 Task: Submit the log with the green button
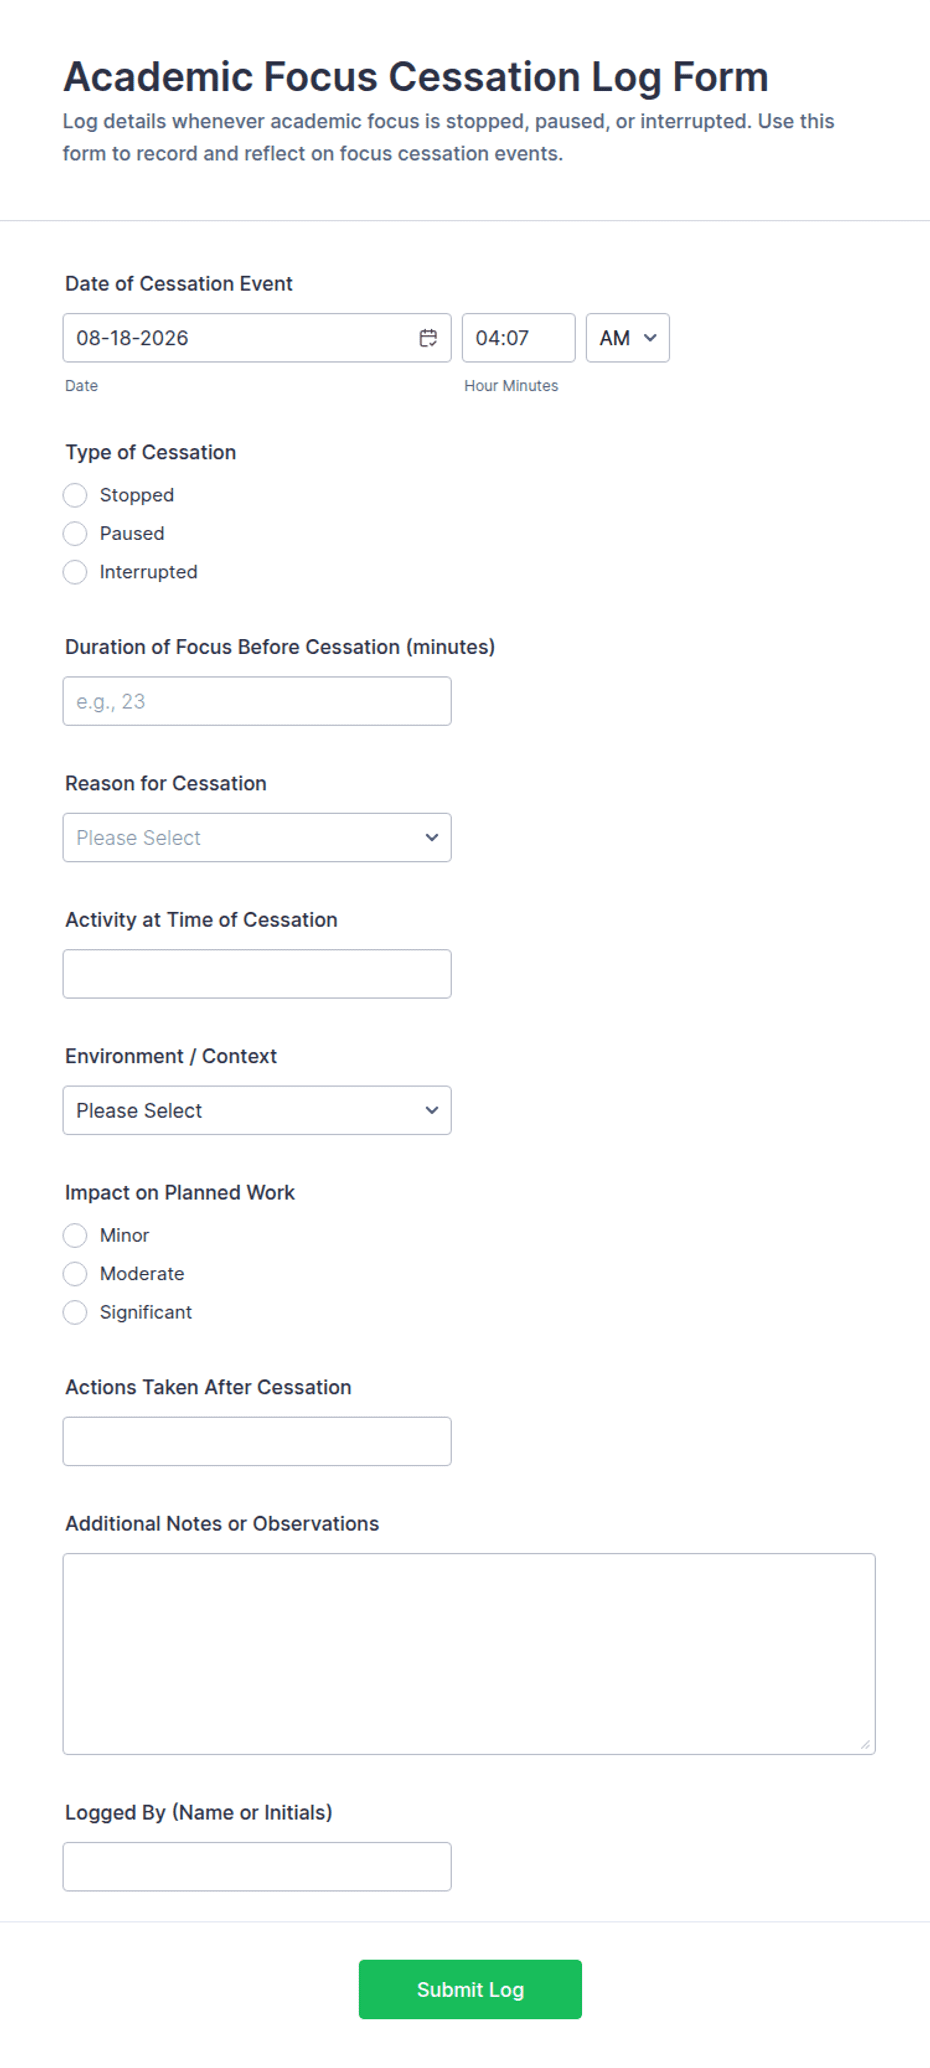click(x=470, y=1989)
